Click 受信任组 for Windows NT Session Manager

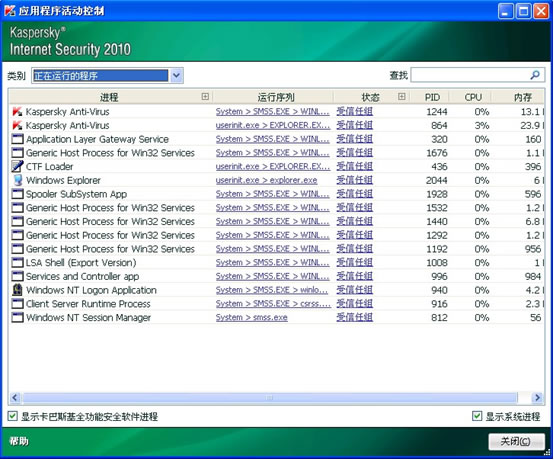[354, 318]
